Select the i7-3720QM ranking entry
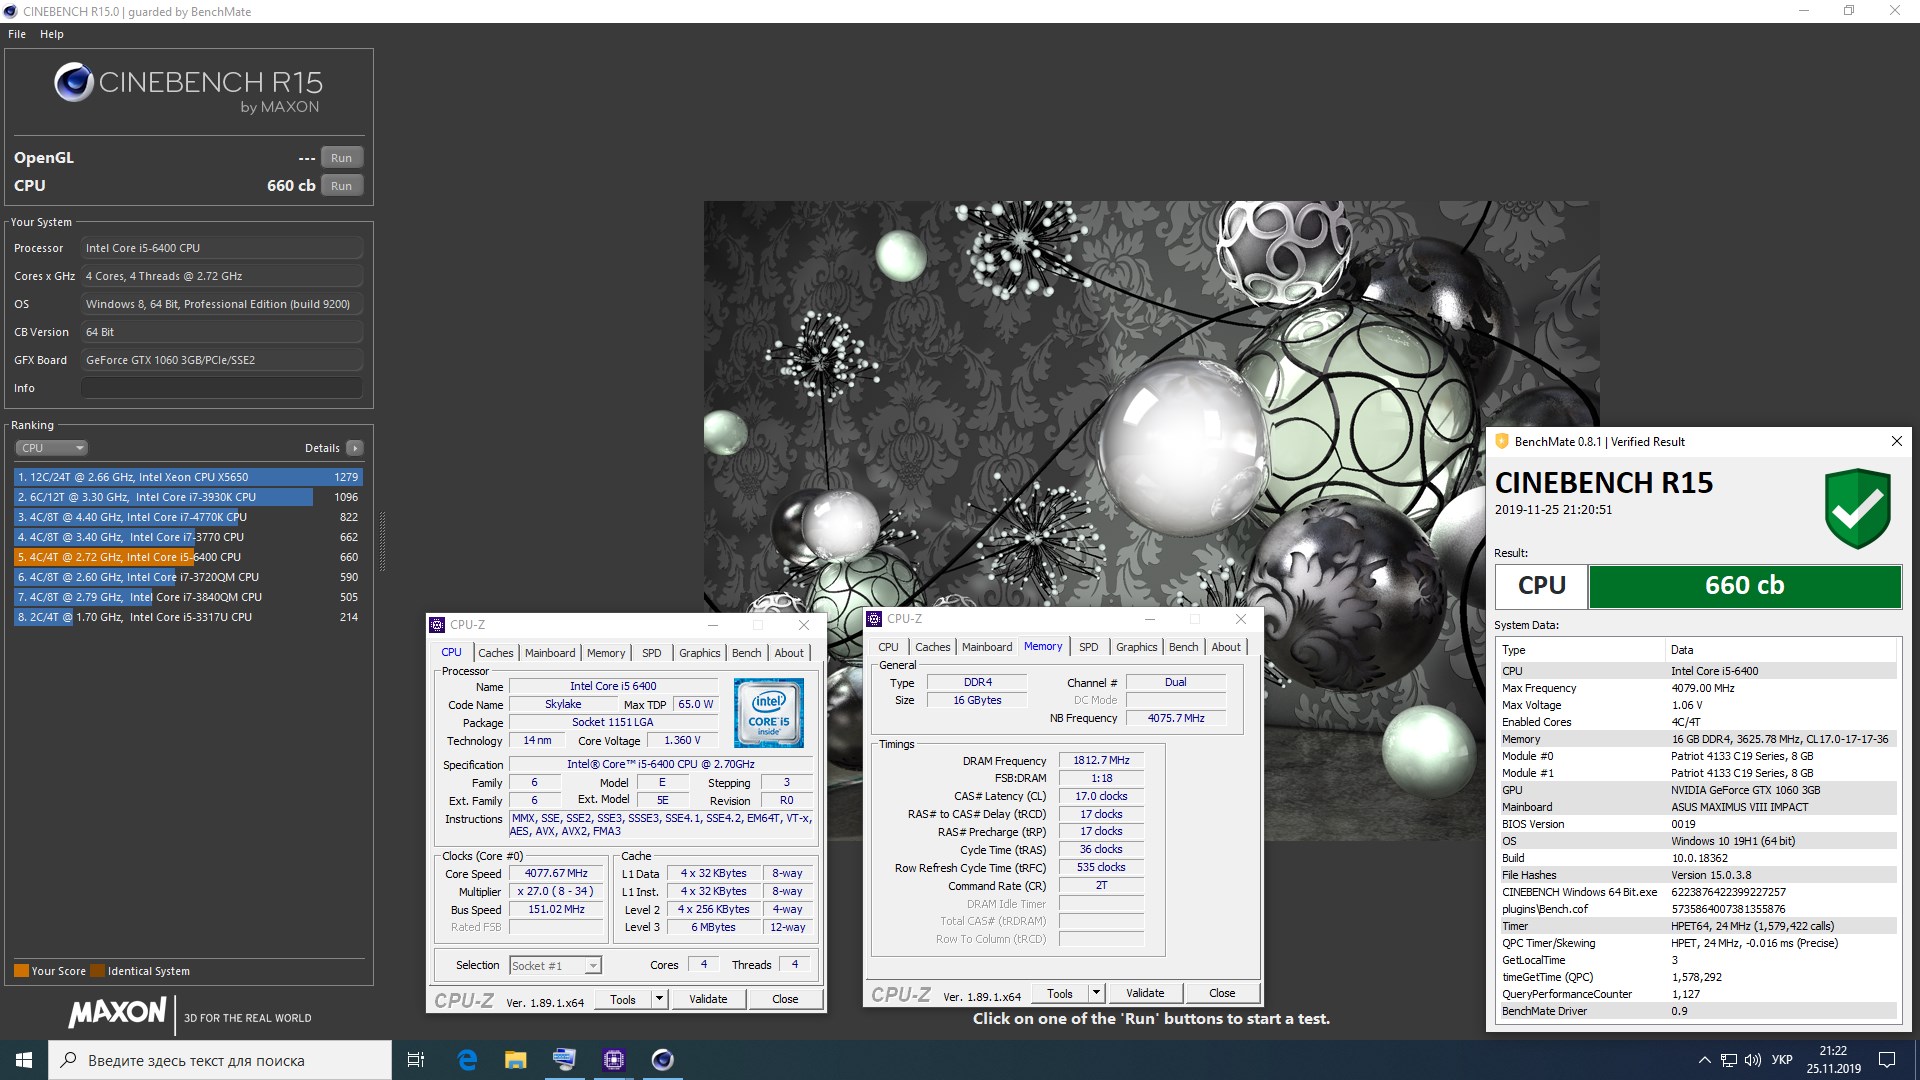The image size is (1920, 1080). click(188, 577)
